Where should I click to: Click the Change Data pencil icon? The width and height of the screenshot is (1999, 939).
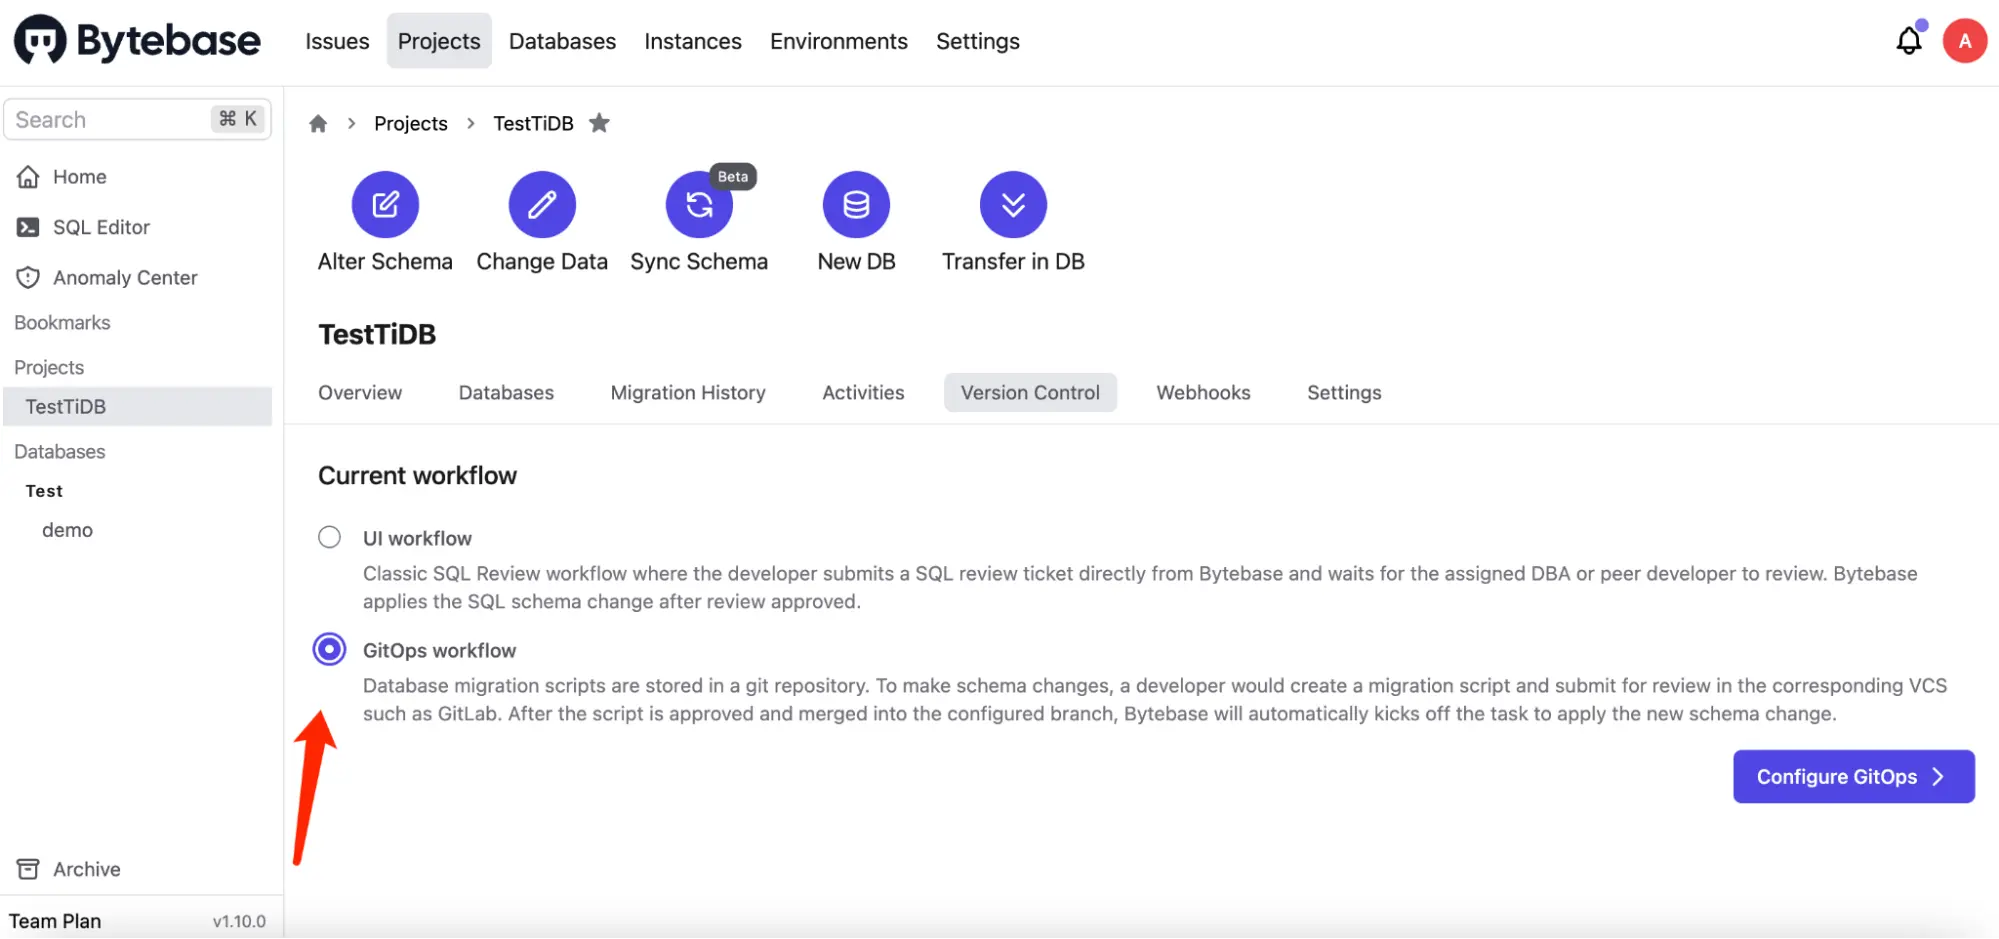pyautogui.click(x=542, y=205)
